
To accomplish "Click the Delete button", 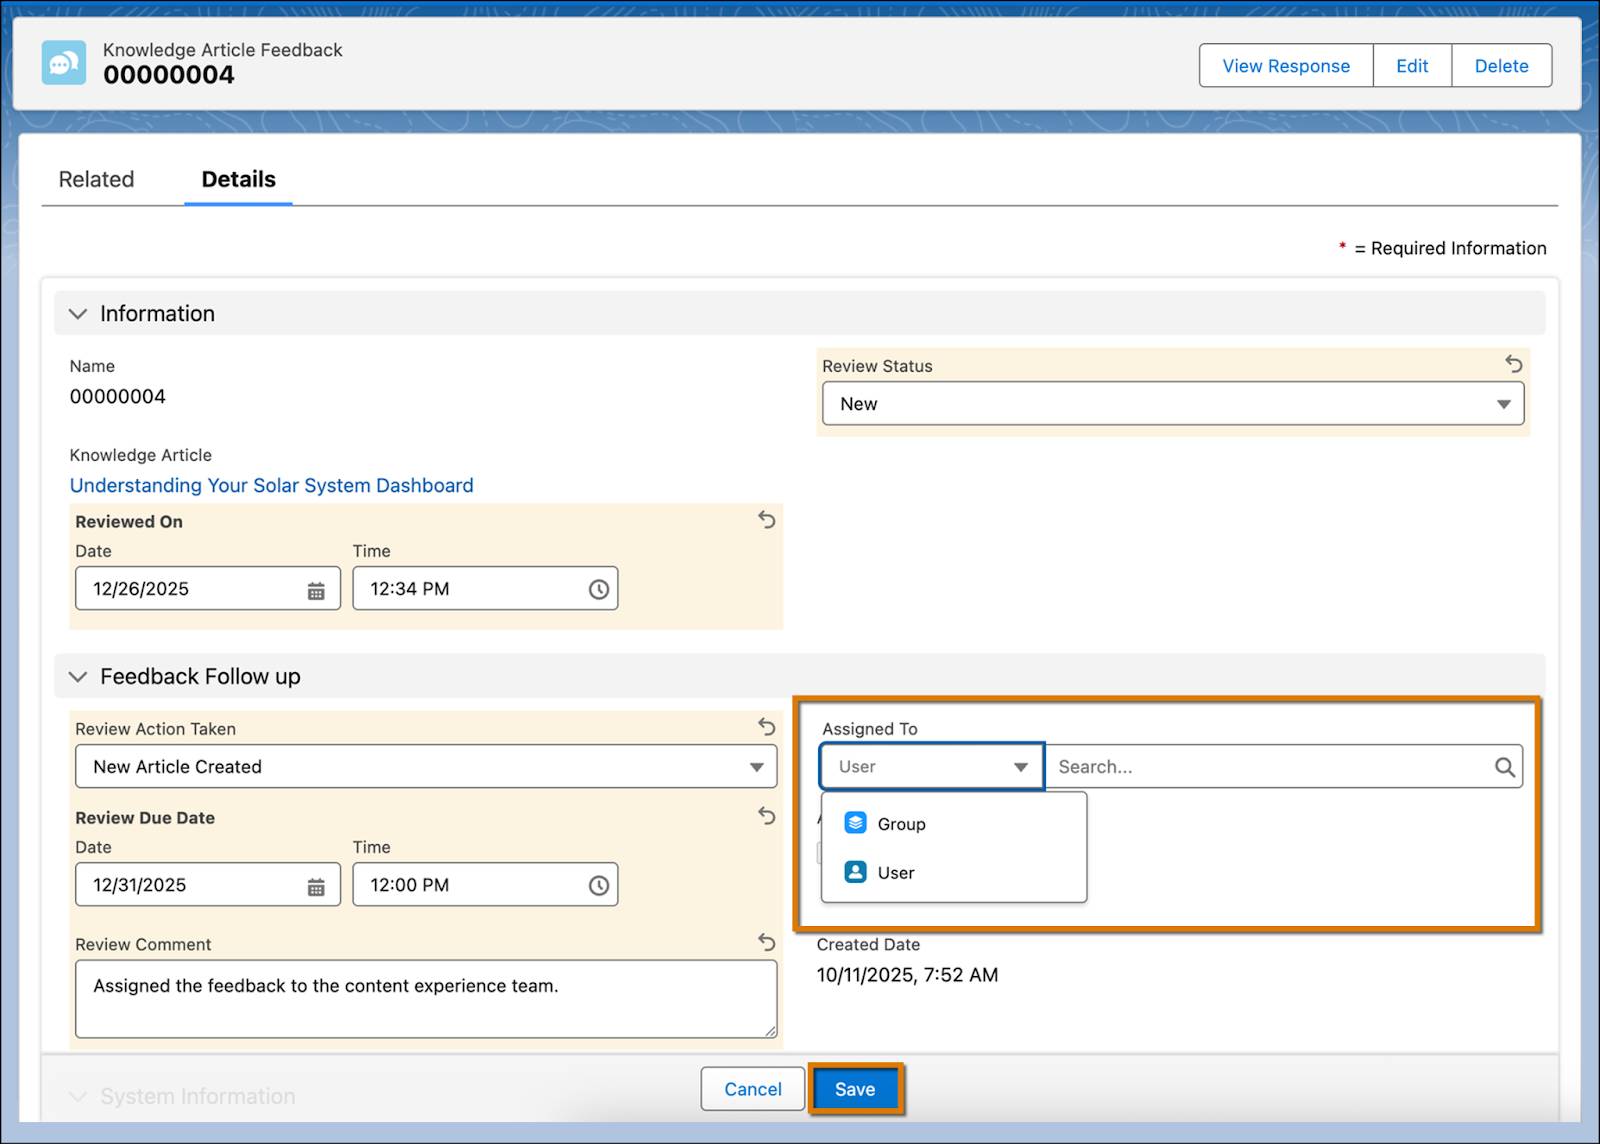I will click(1501, 66).
